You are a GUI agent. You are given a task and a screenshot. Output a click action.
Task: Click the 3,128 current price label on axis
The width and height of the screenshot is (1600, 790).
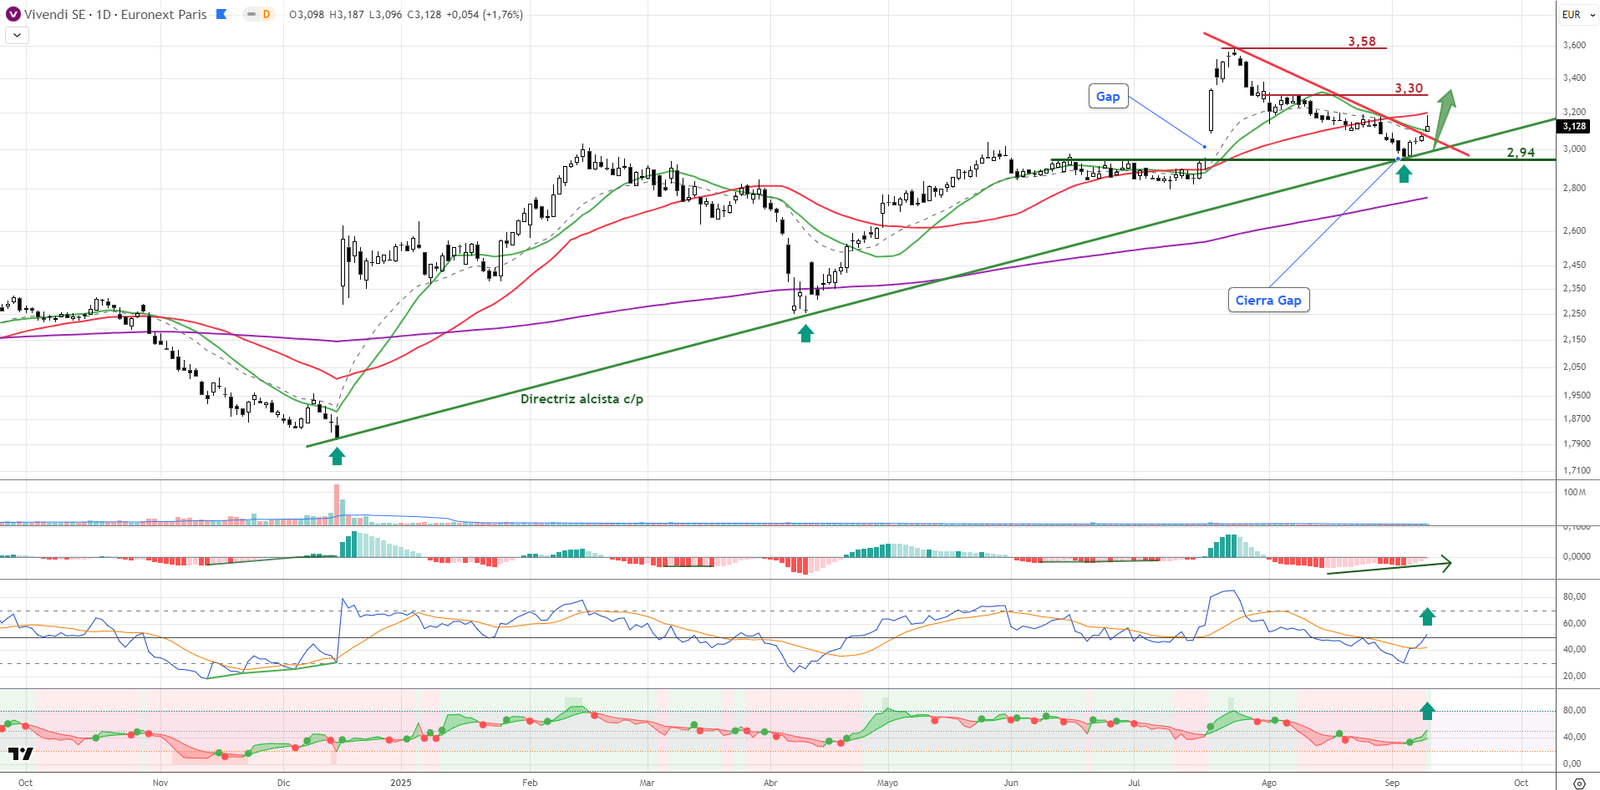coord(1574,126)
